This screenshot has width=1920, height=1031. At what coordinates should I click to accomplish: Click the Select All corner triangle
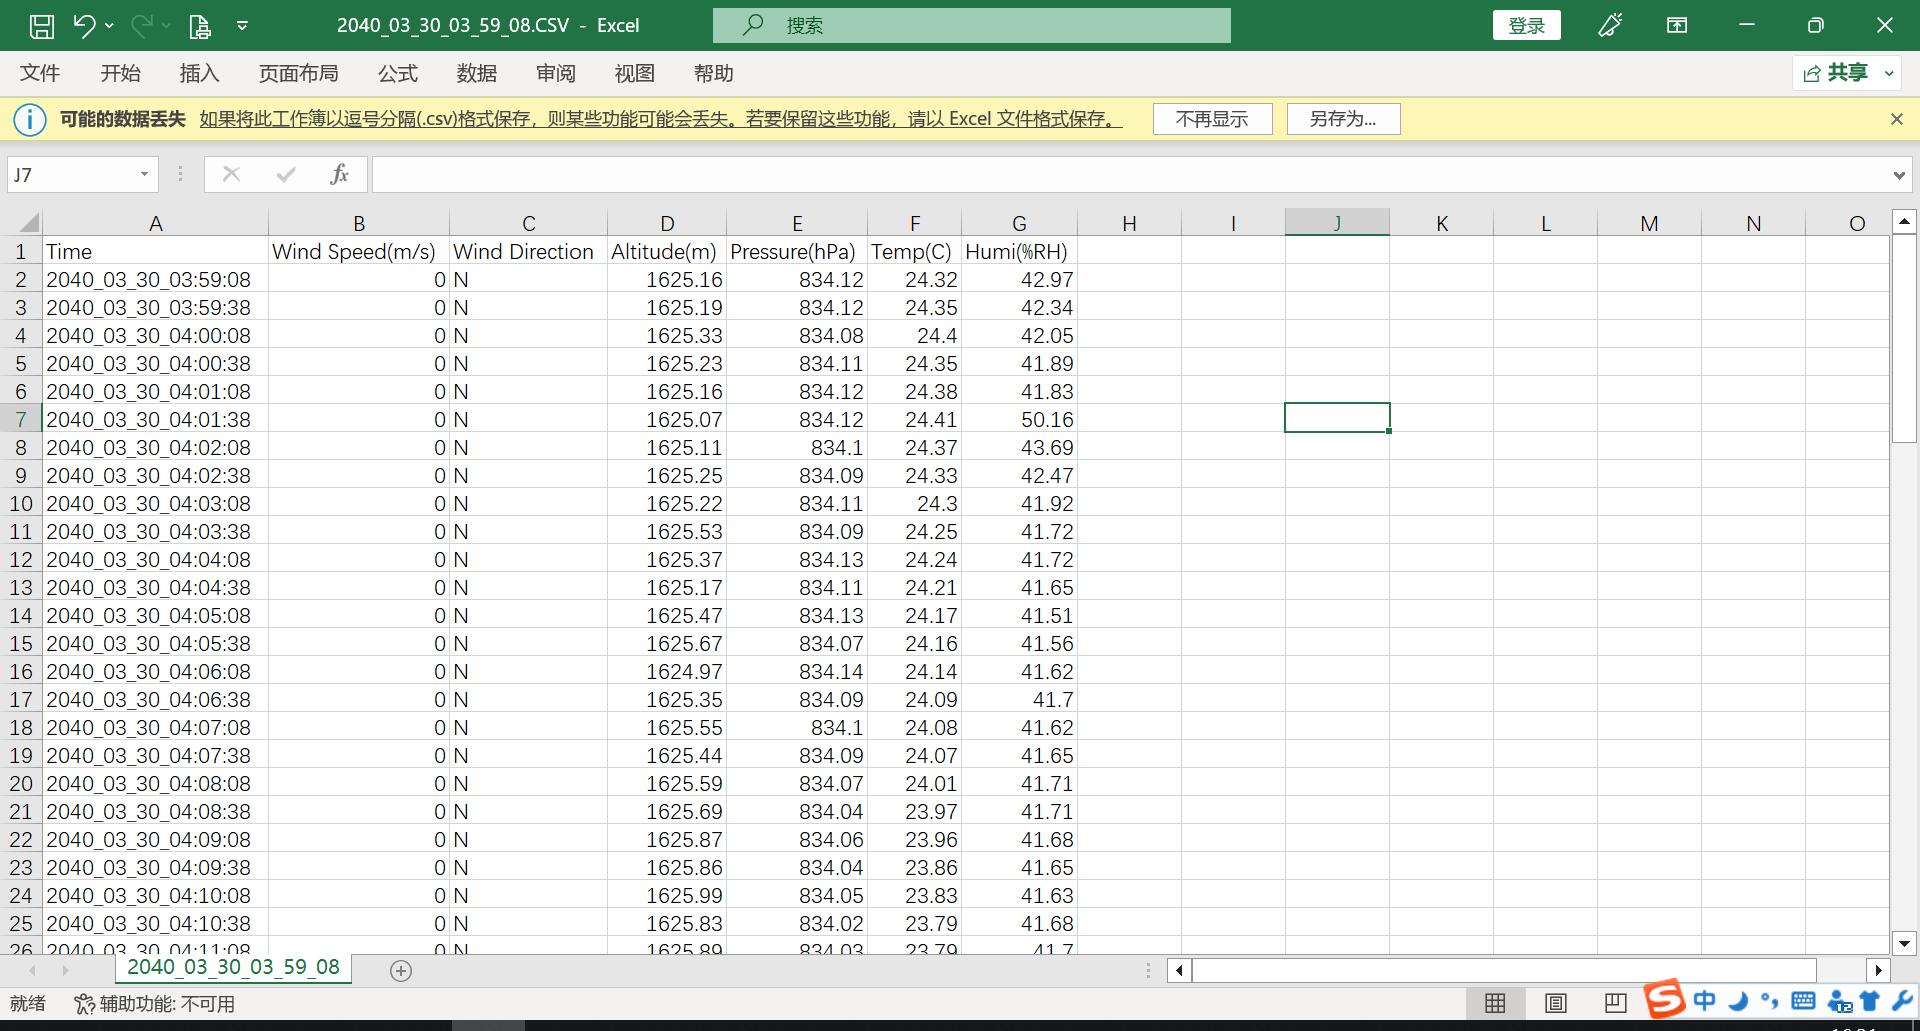(x=28, y=222)
